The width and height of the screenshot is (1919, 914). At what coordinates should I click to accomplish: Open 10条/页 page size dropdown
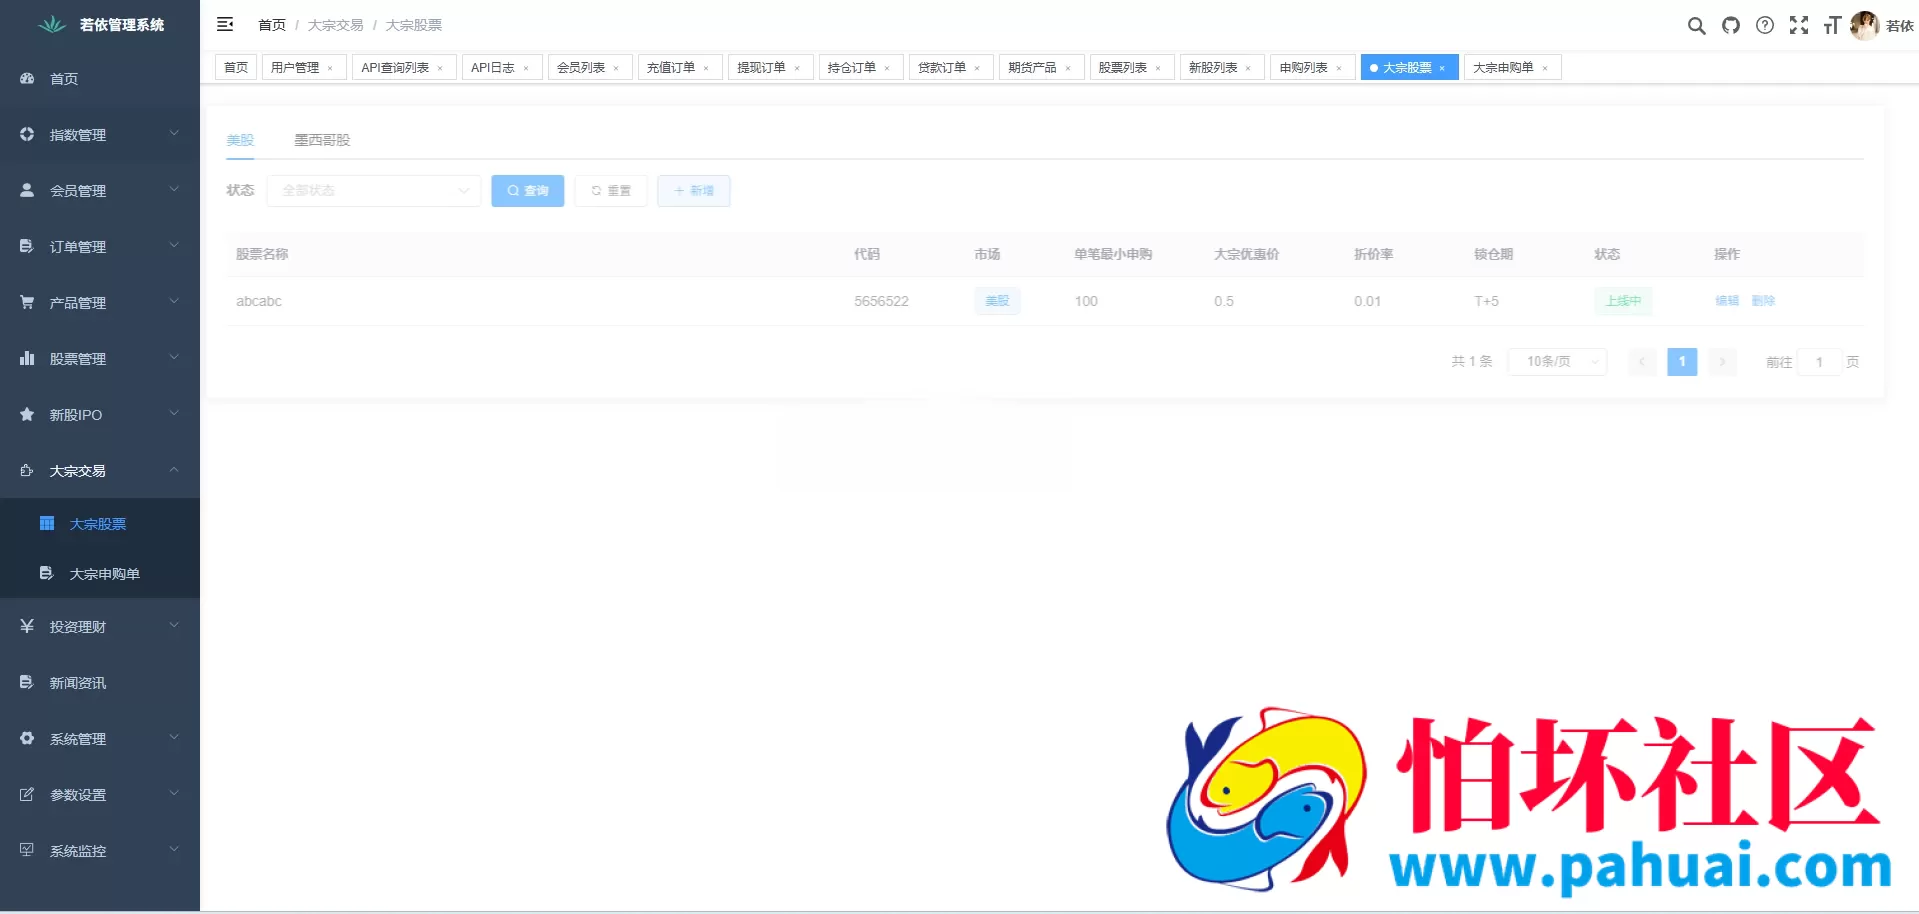tap(1558, 361)
